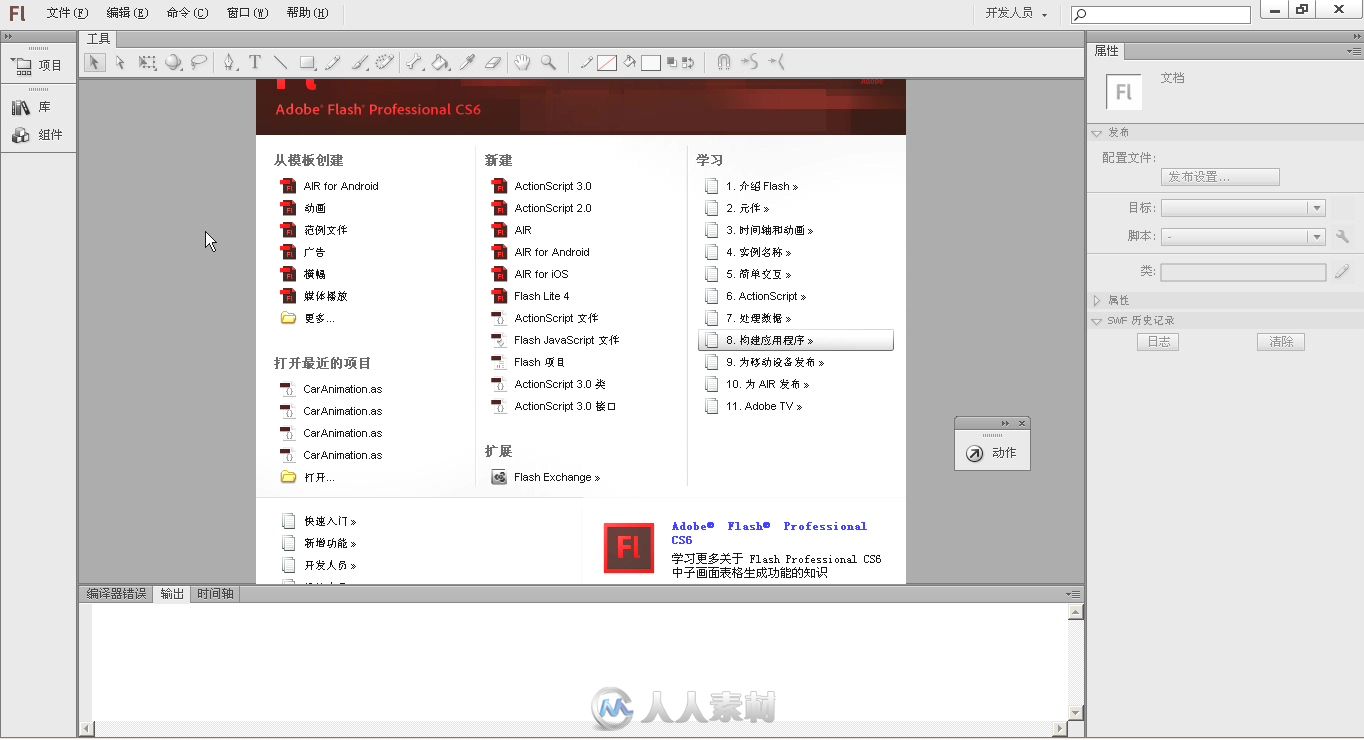Screen dimensions: 1364x740
Task: Open the Flash Exchange link
Action: point(546,477)
